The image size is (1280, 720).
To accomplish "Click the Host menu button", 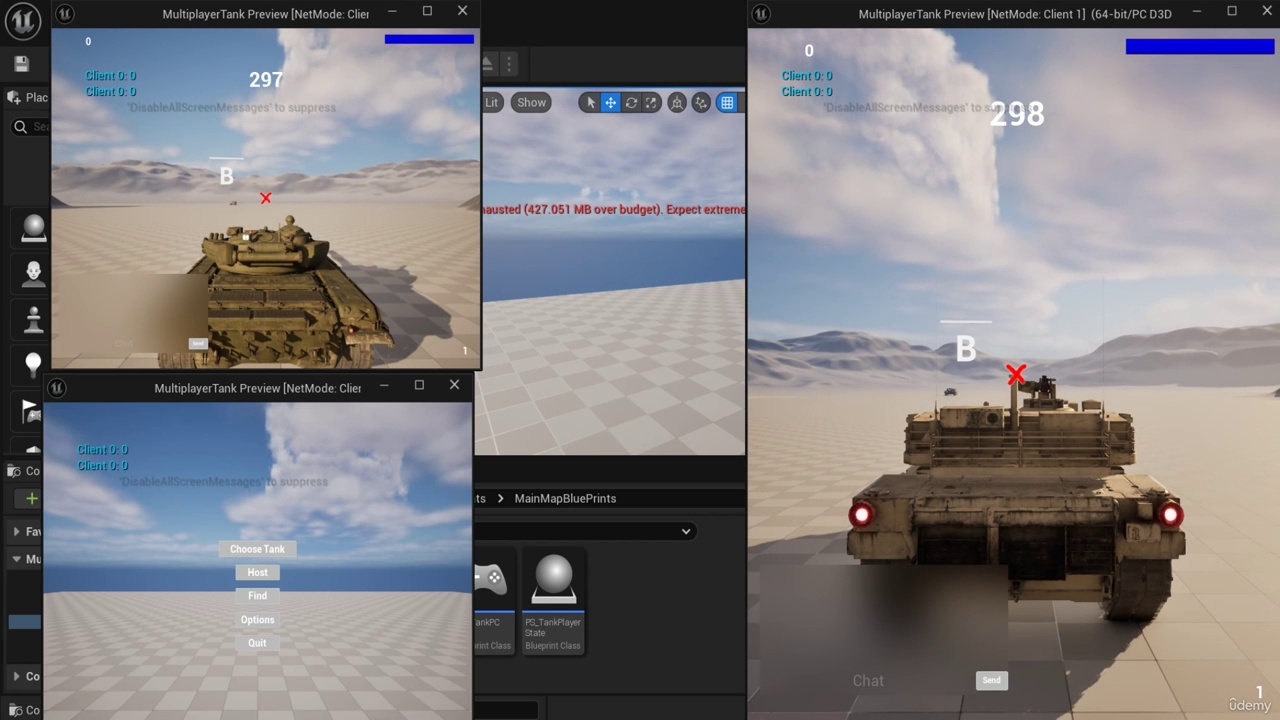I will coord(257,572).
